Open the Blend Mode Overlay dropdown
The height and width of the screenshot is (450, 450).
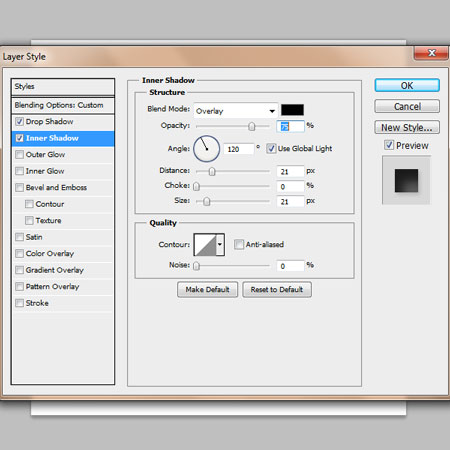[x=236, y=111]
